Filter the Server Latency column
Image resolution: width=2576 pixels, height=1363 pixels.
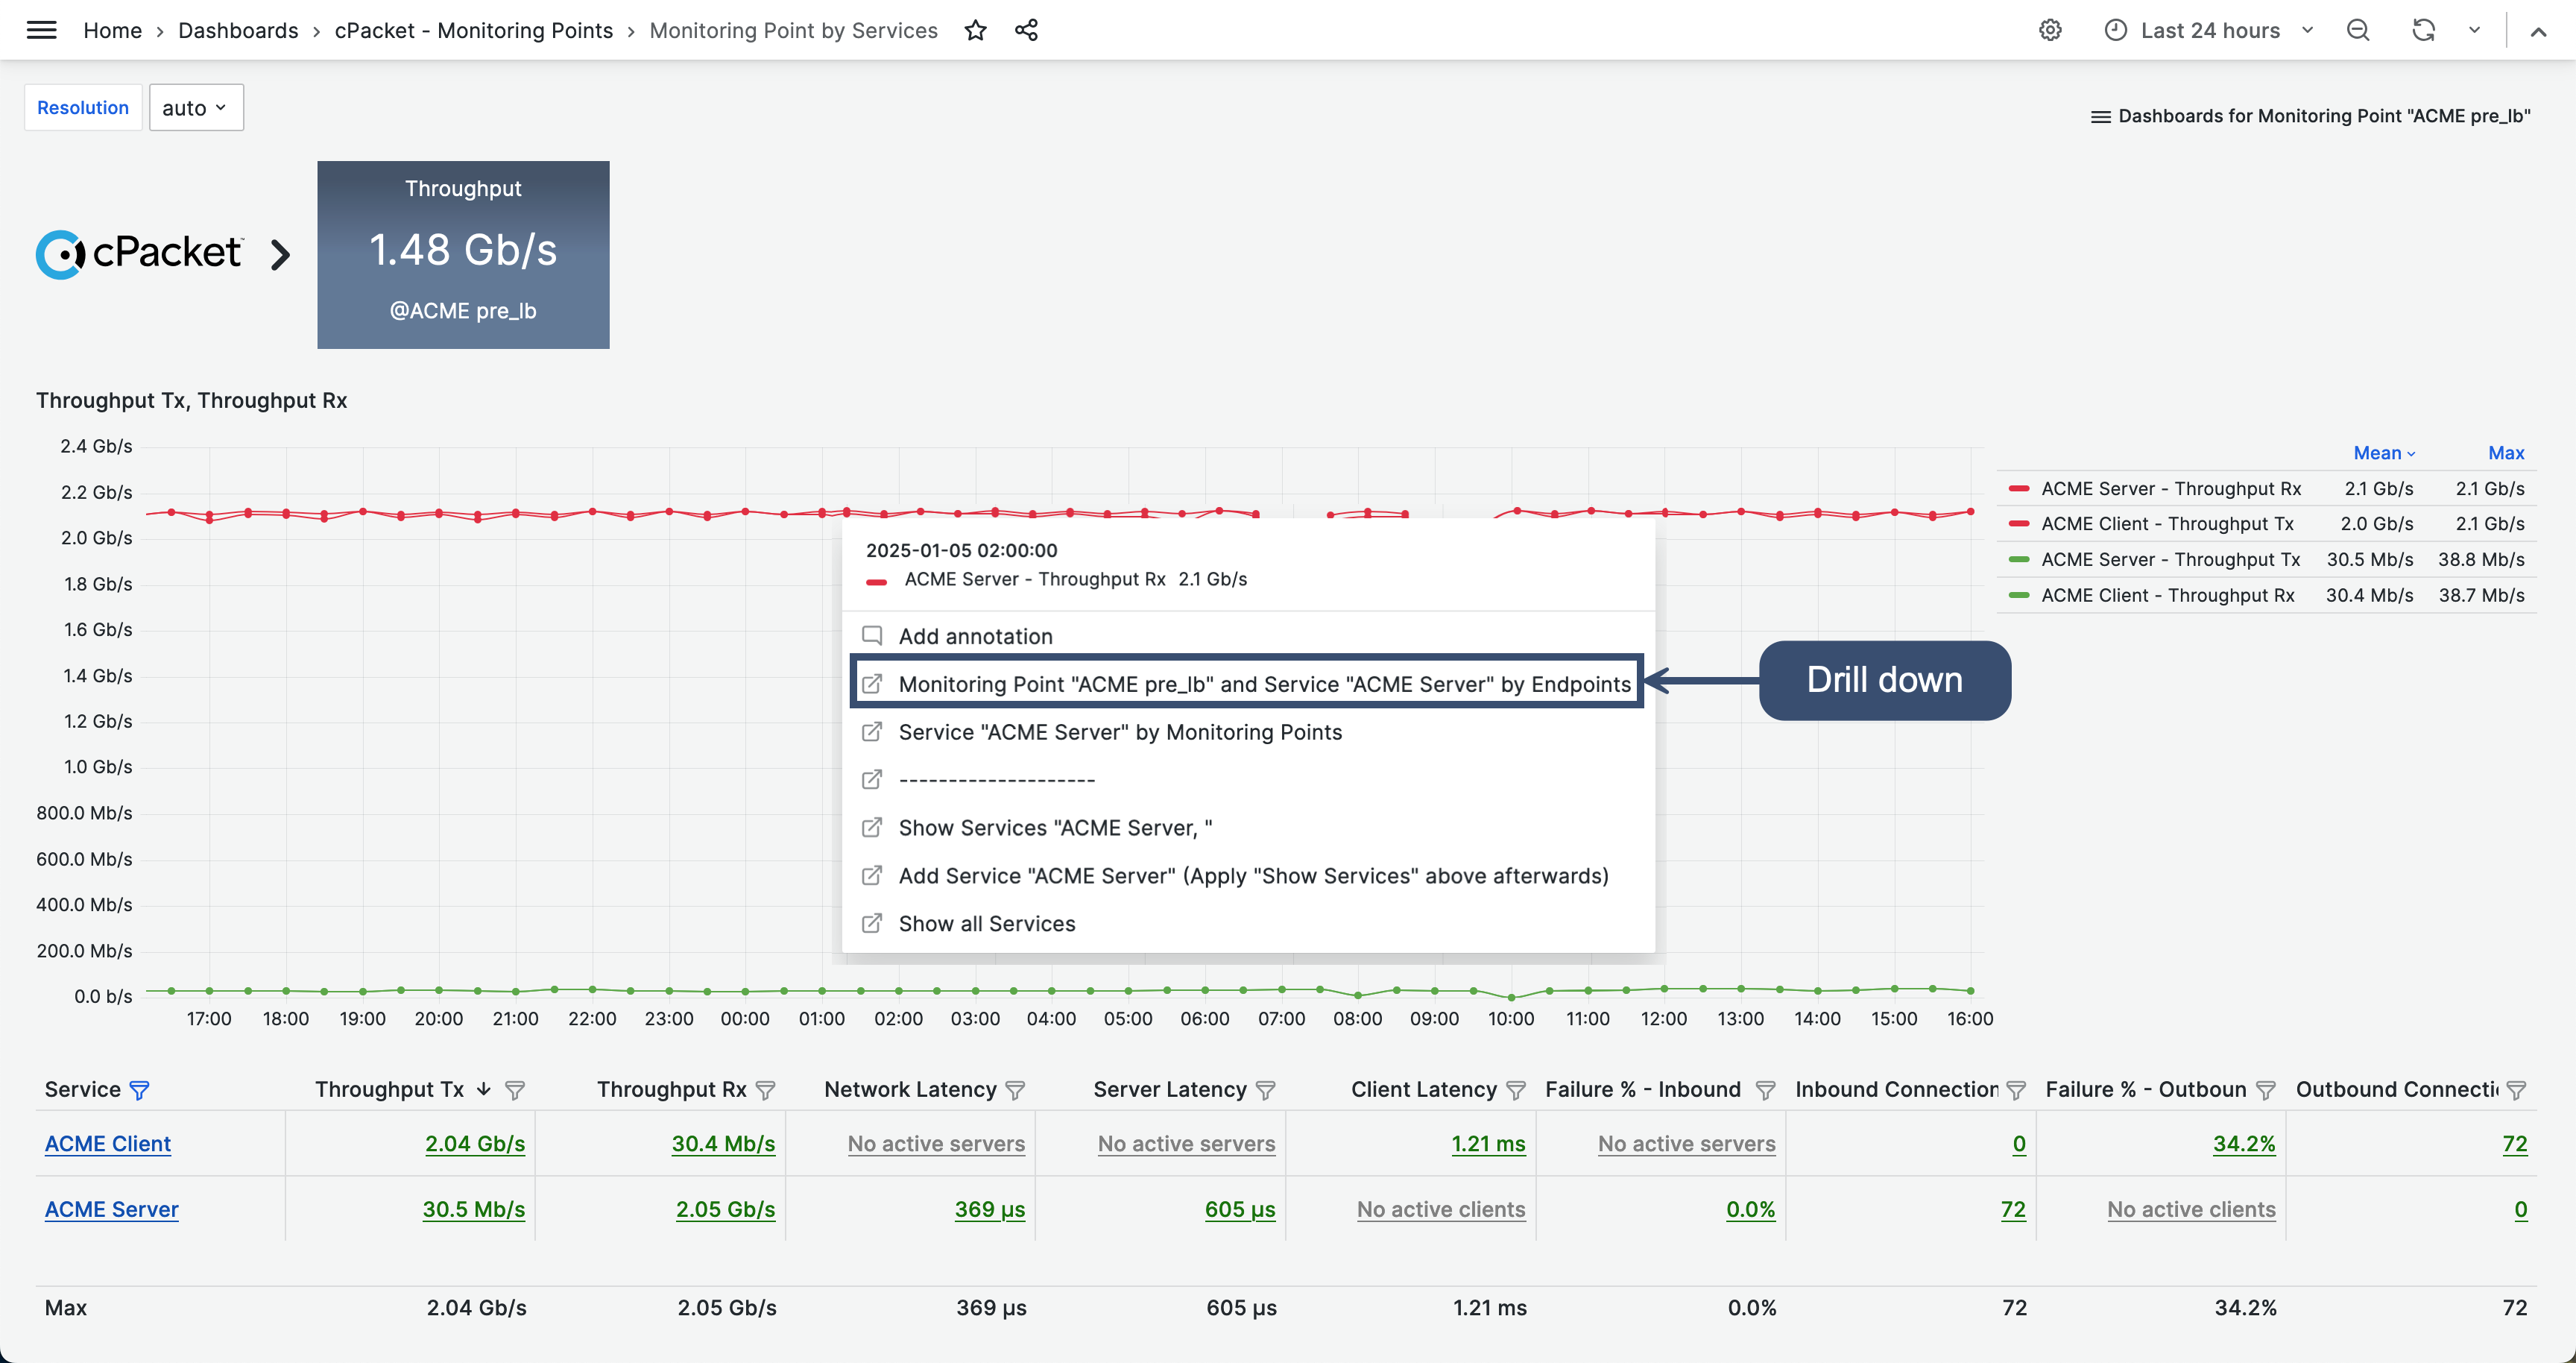1265,1090
